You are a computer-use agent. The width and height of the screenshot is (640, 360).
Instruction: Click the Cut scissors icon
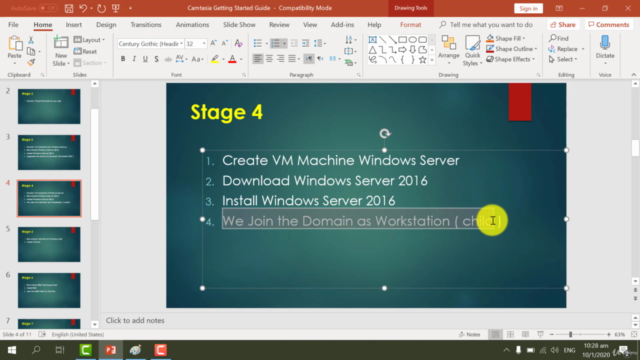(x=31, y=40)
